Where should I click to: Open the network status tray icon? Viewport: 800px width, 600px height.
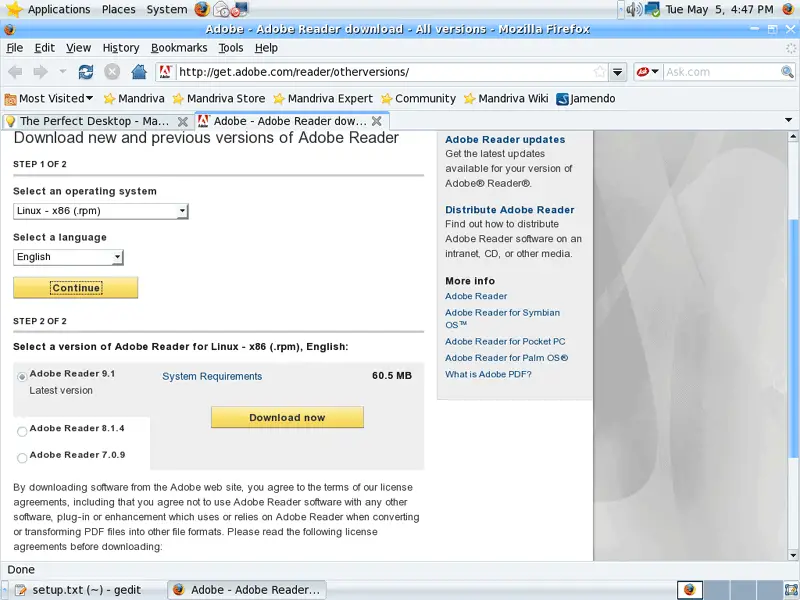coord(652,9)
